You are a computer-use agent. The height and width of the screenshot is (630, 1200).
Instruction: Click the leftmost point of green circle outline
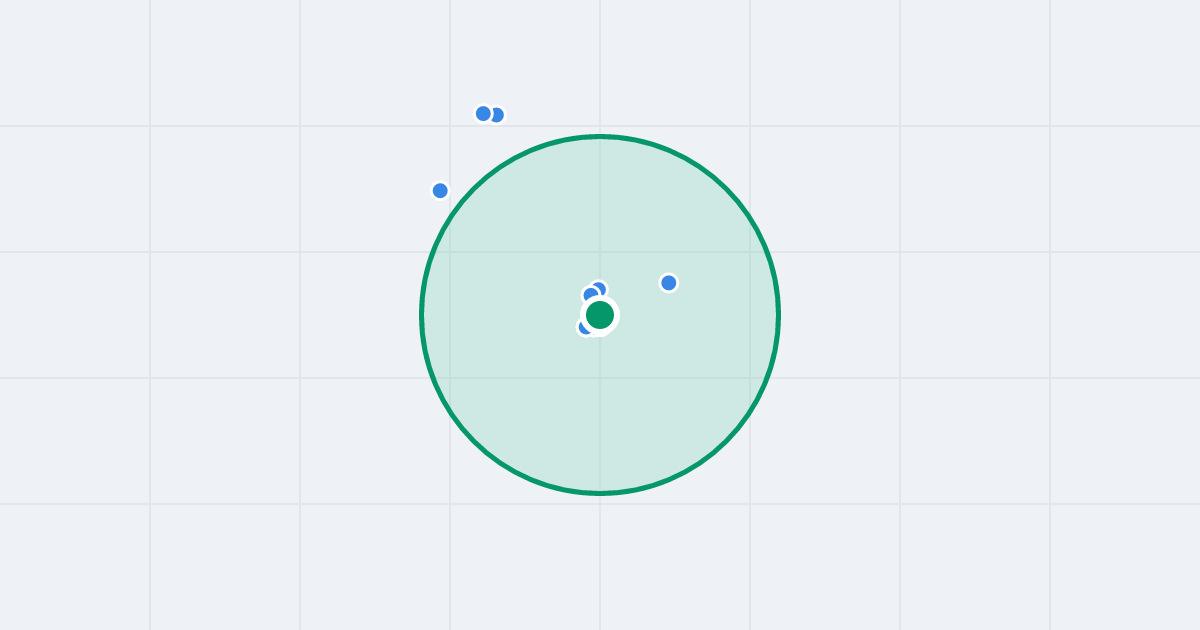422,315
